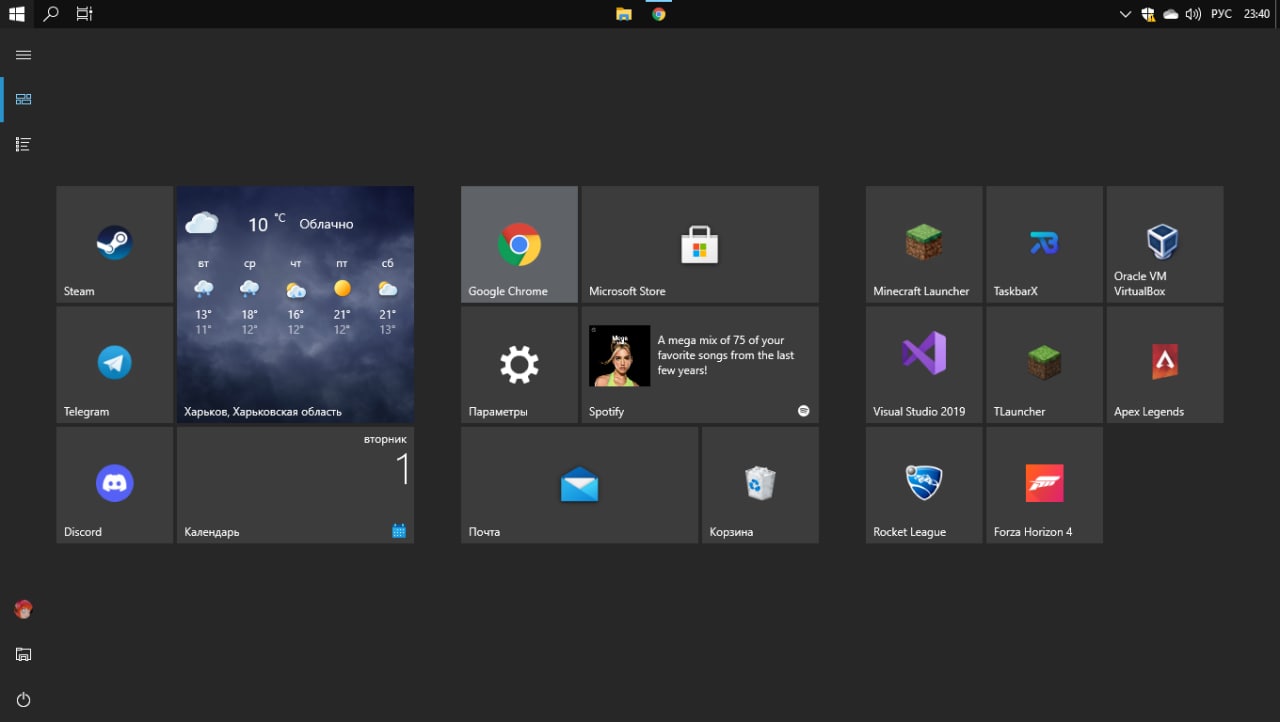Open the Apex Legends tile
This screenshot has width=1280, height=722.
(1165, 364)
